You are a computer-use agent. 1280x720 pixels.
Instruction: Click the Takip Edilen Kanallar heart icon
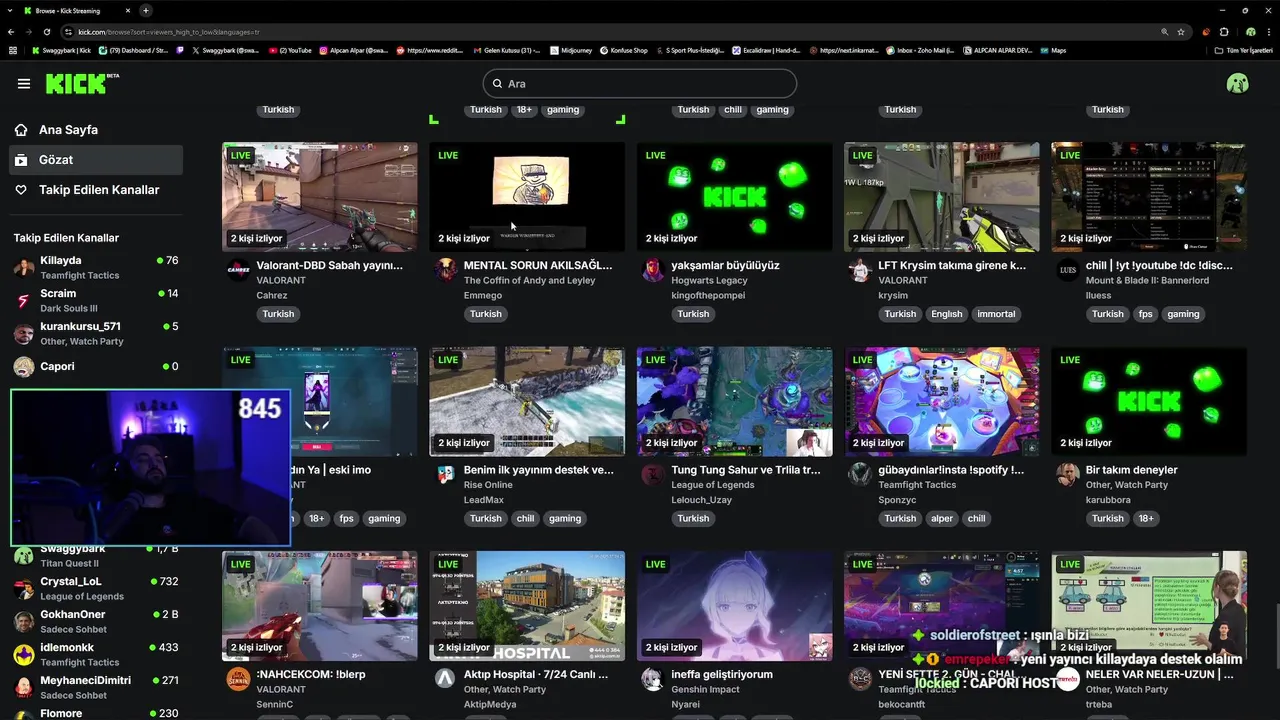(21, 190)
